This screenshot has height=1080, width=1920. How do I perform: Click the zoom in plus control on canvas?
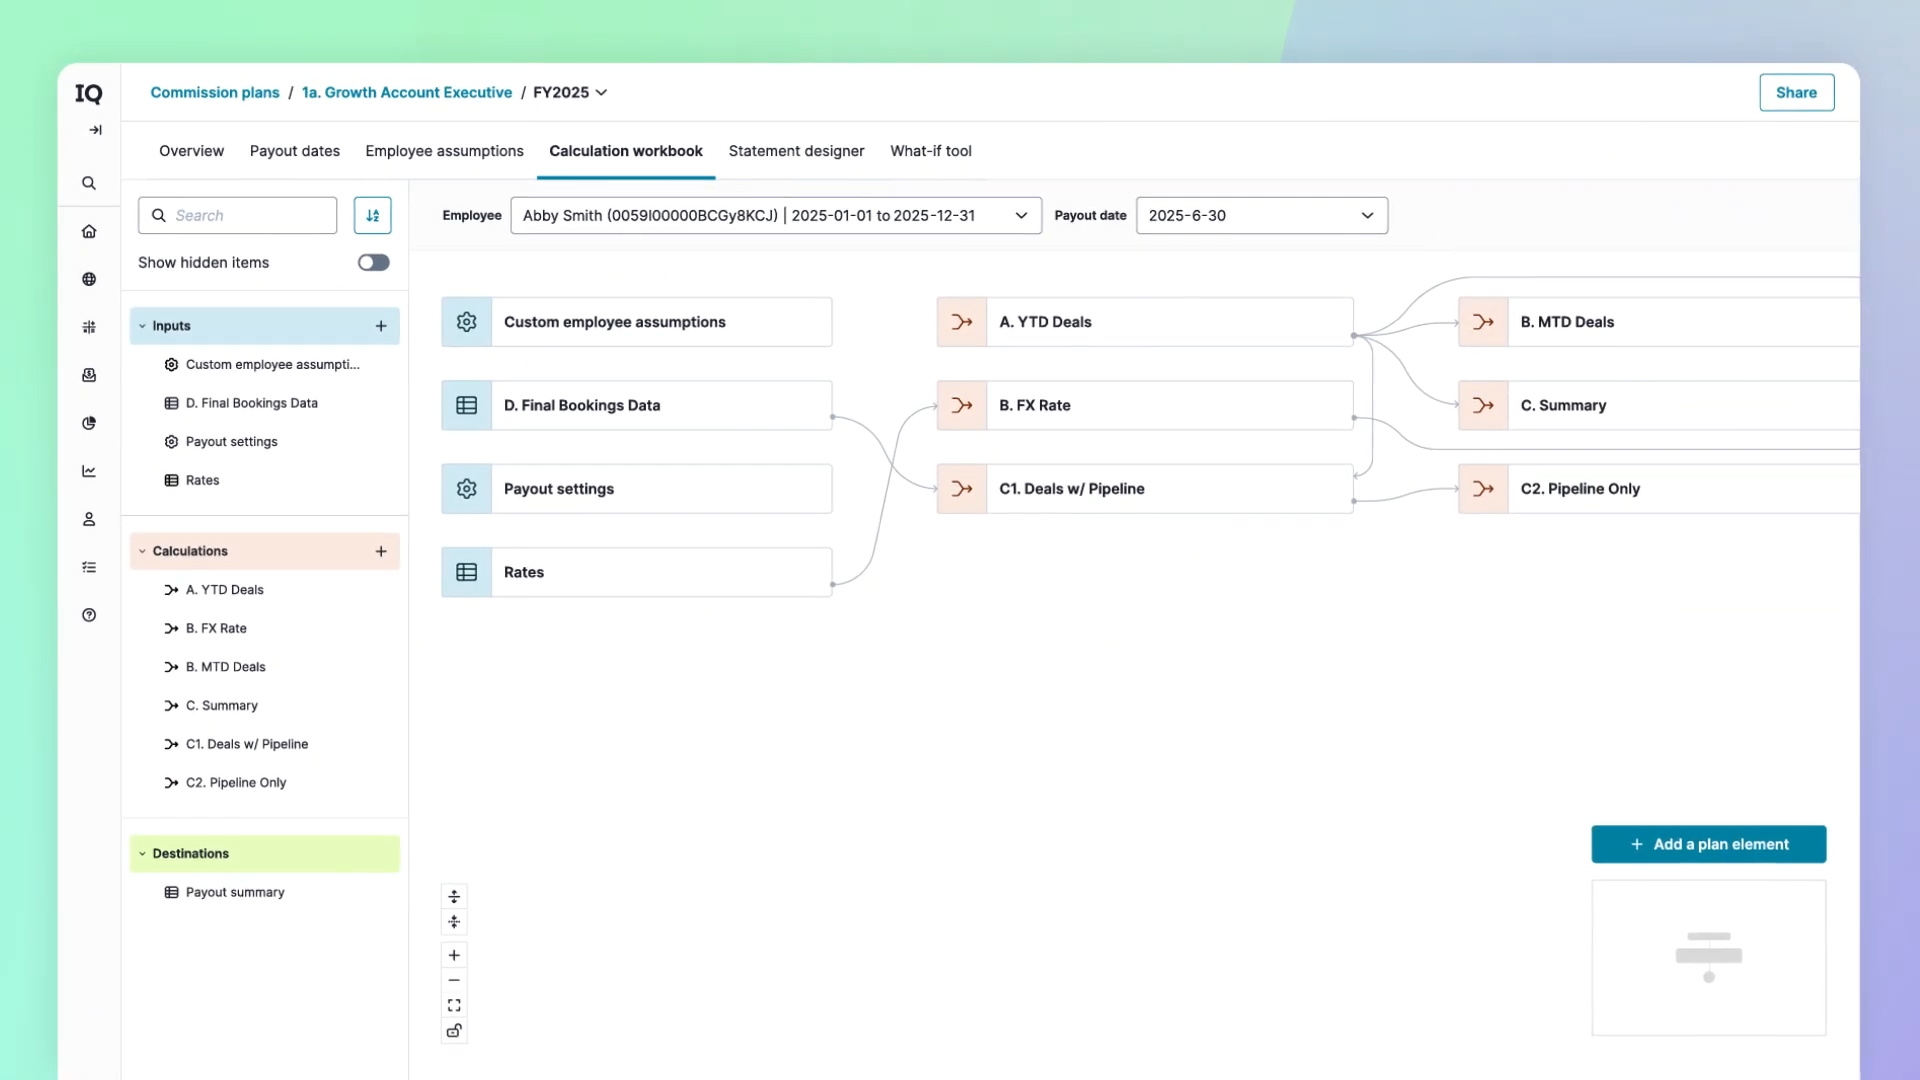tap(454, 955)
